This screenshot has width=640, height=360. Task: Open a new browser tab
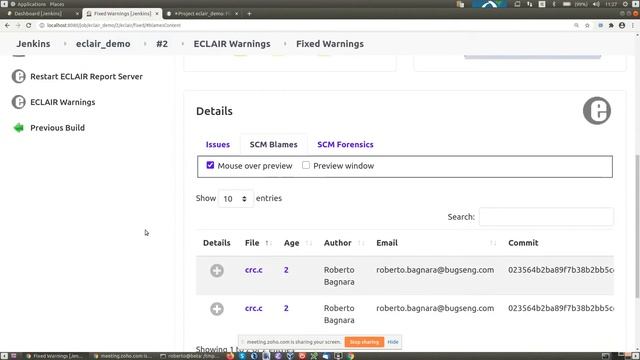[x=249, y=13]
